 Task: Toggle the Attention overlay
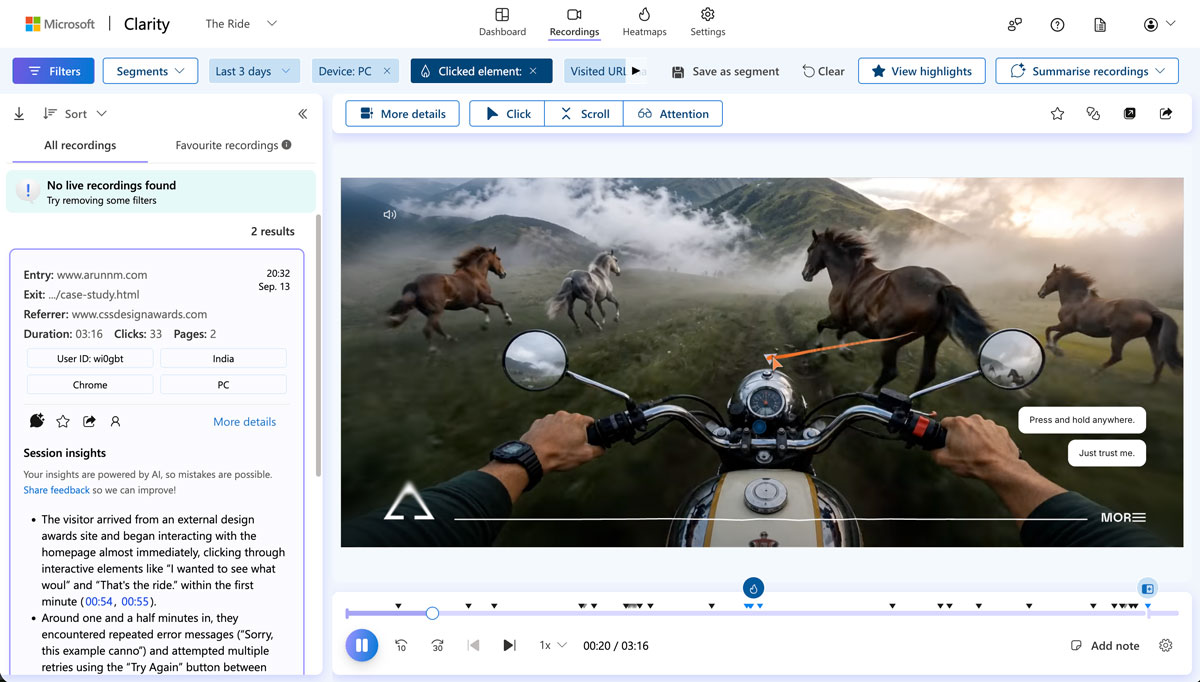tap(673, 114)
